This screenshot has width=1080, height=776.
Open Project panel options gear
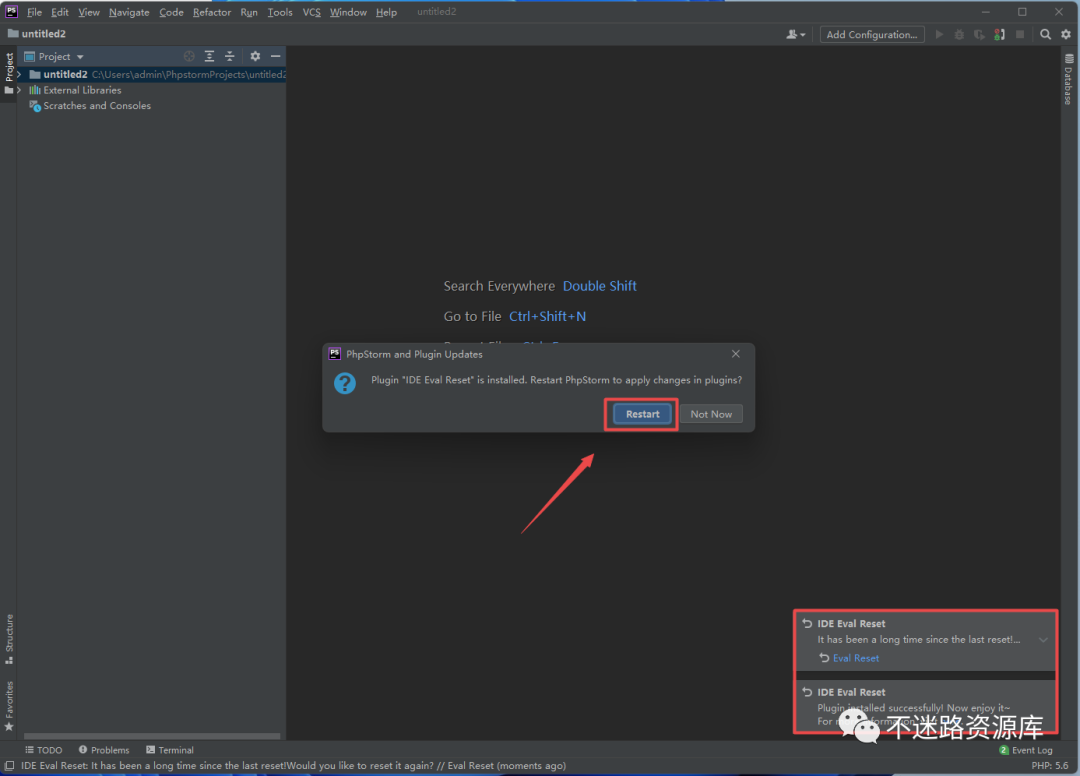click(x=255, y=56)
